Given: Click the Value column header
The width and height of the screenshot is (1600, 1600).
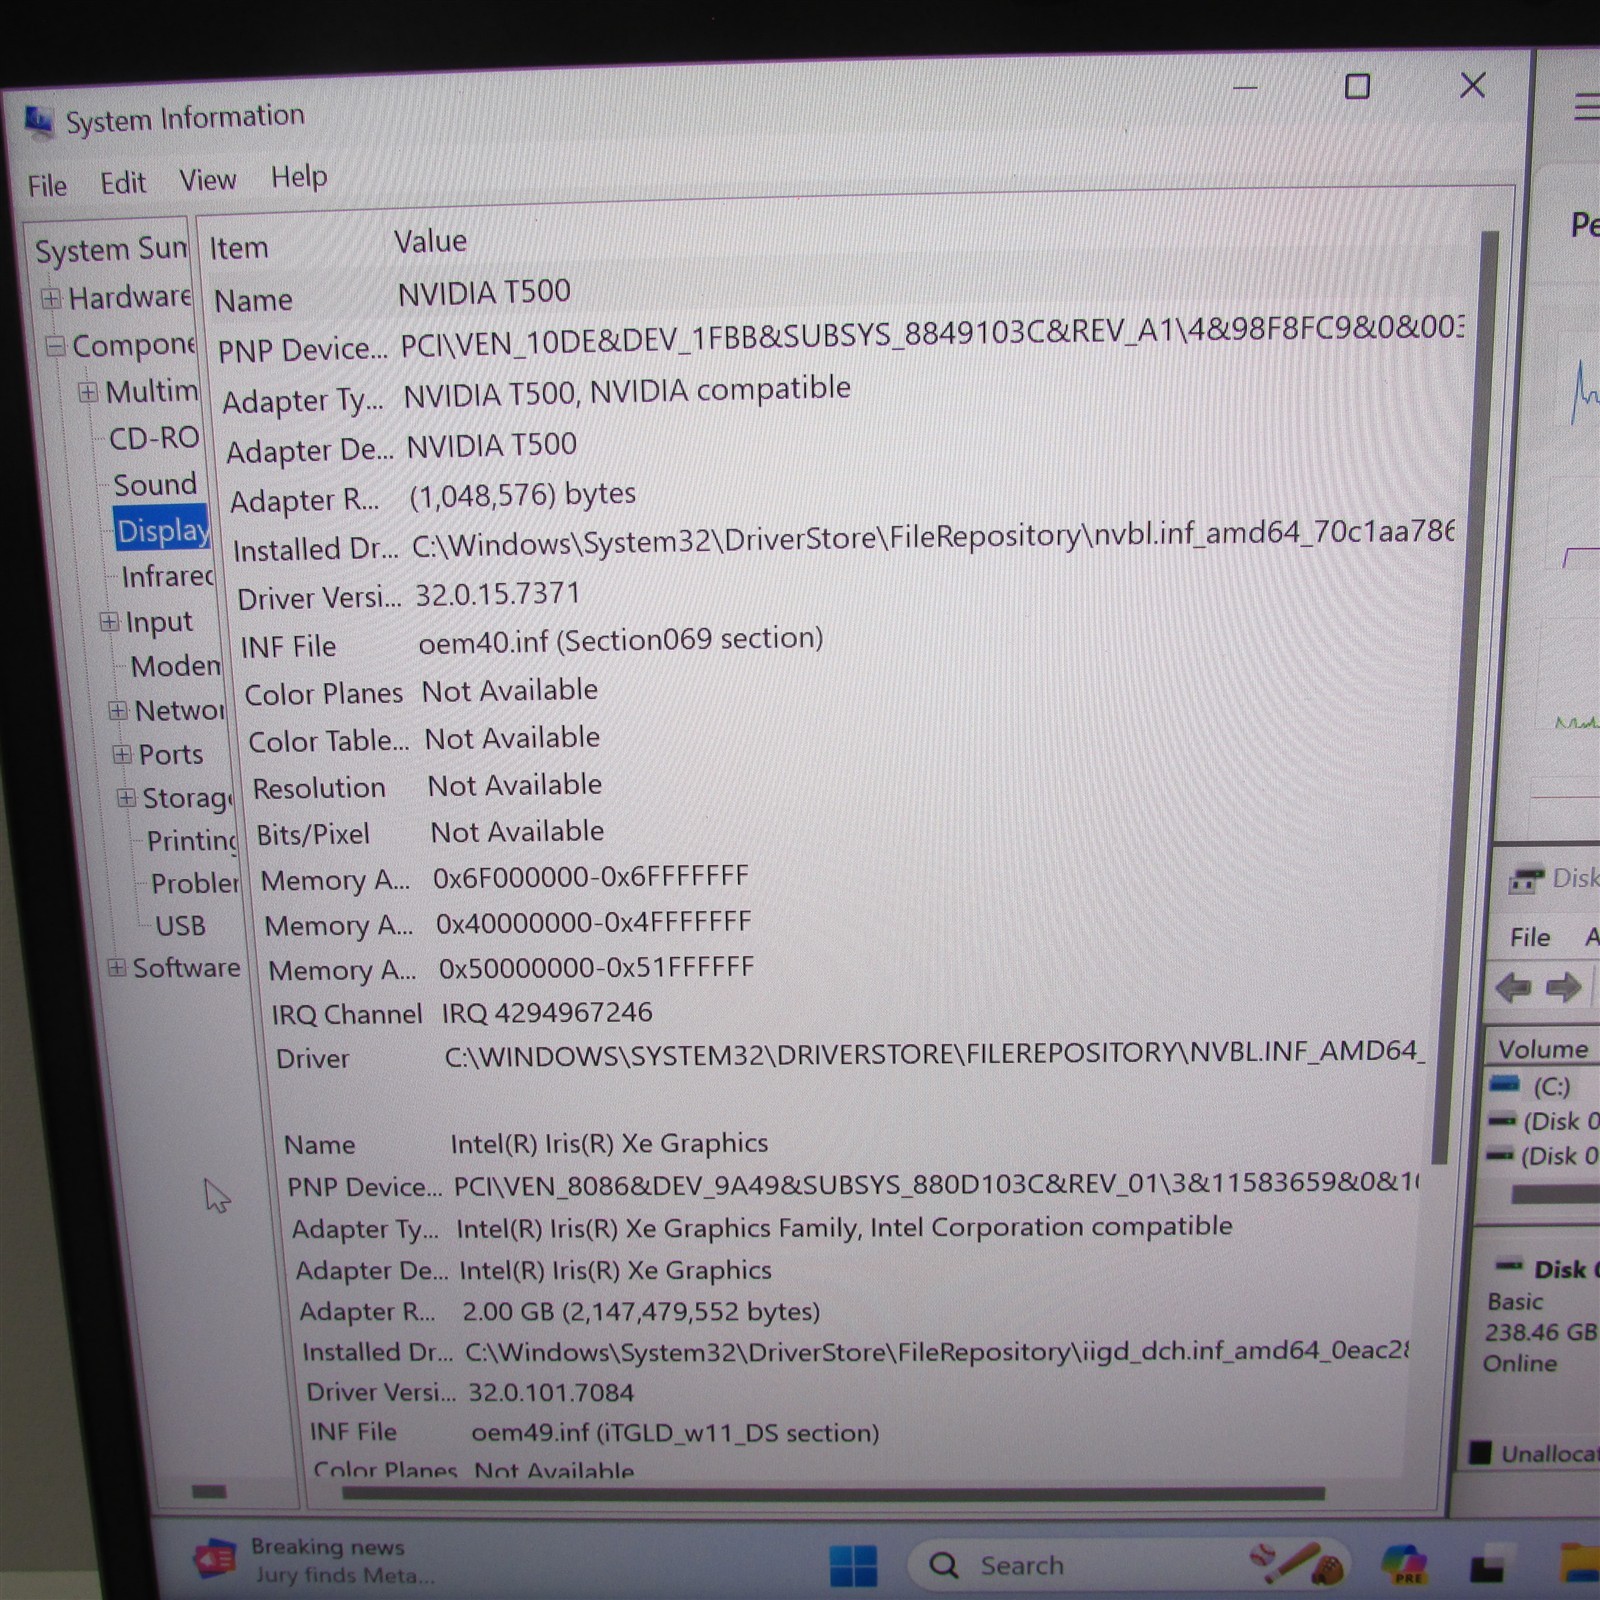Looking at the screenshot, I should tap(430, 241).
